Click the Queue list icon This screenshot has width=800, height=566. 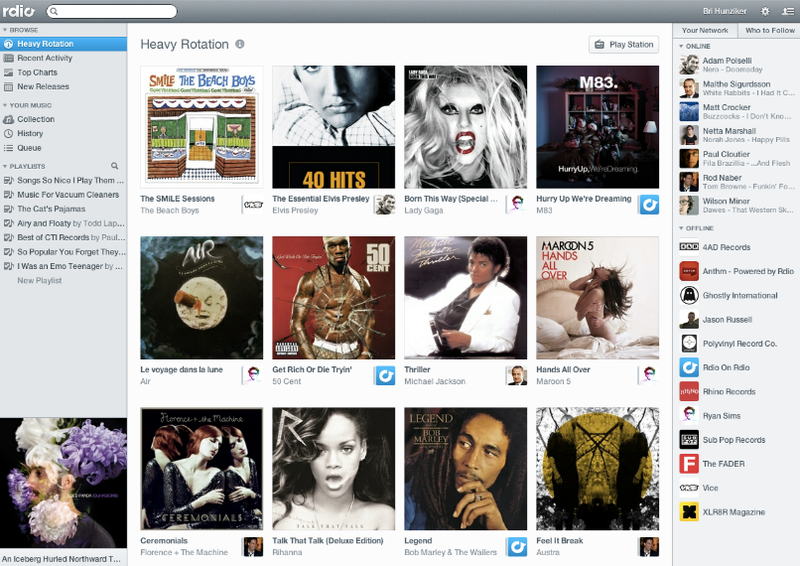8,148
